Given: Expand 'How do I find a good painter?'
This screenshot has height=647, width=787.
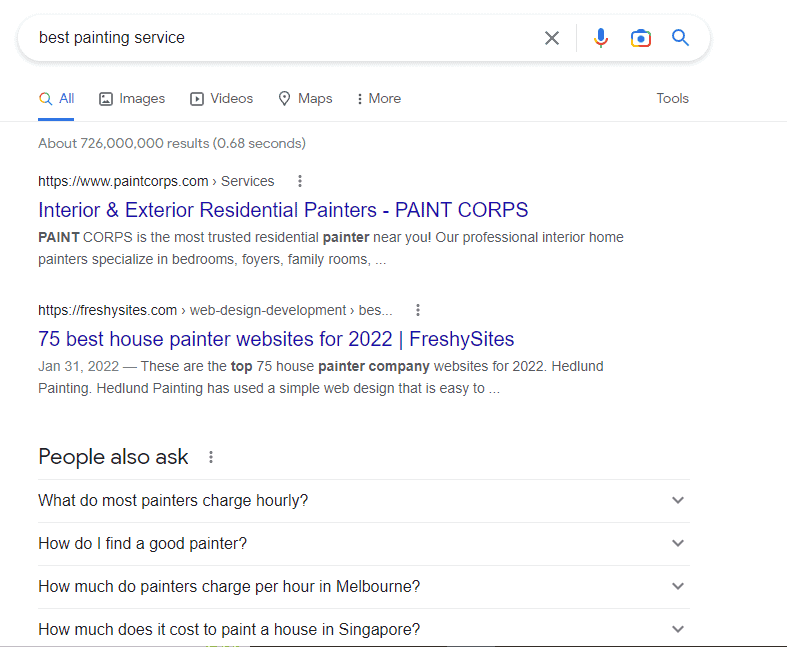Looking at the screenshot, I should point(364,544).
